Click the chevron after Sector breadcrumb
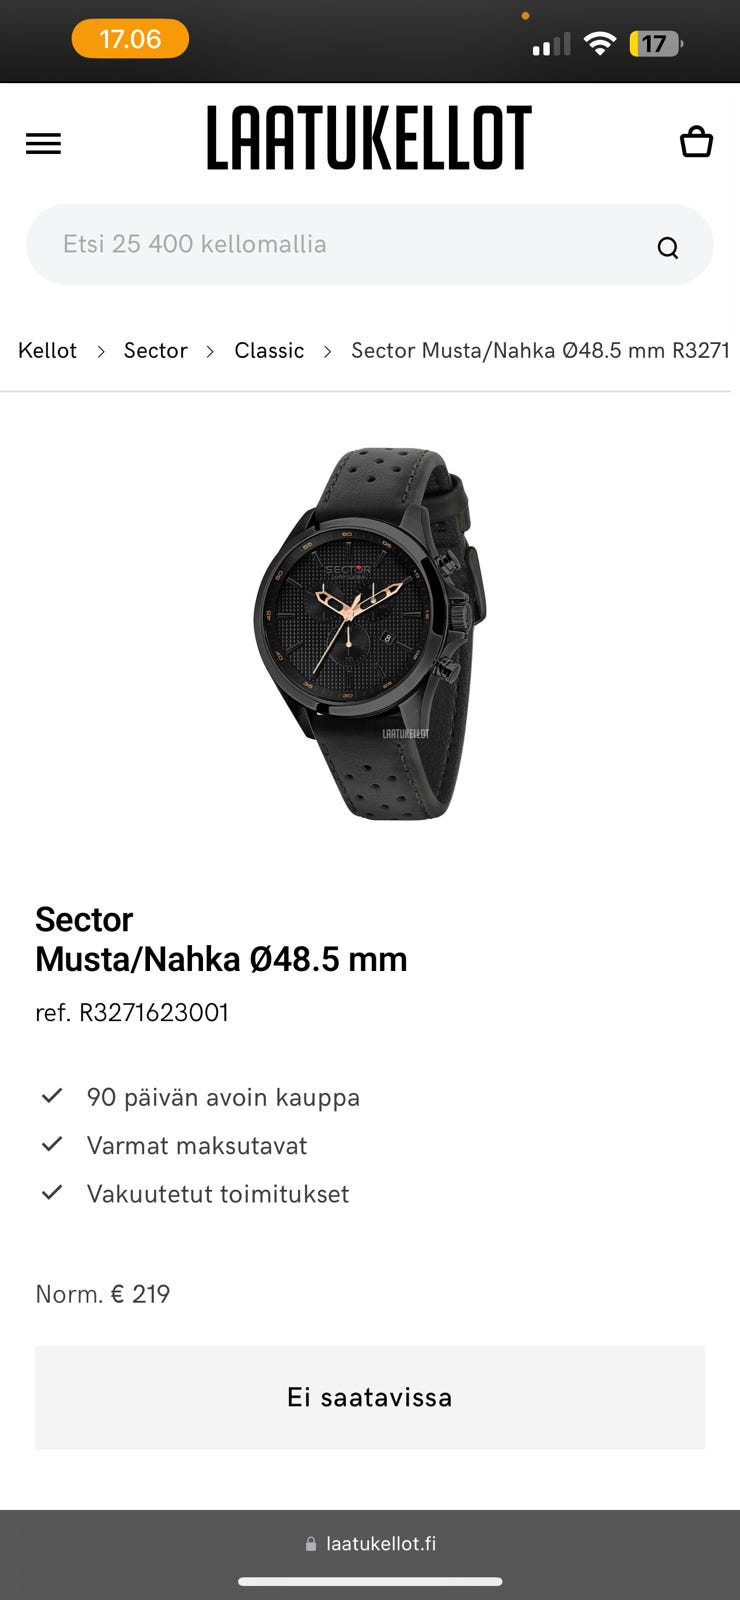 pos(210,352)
